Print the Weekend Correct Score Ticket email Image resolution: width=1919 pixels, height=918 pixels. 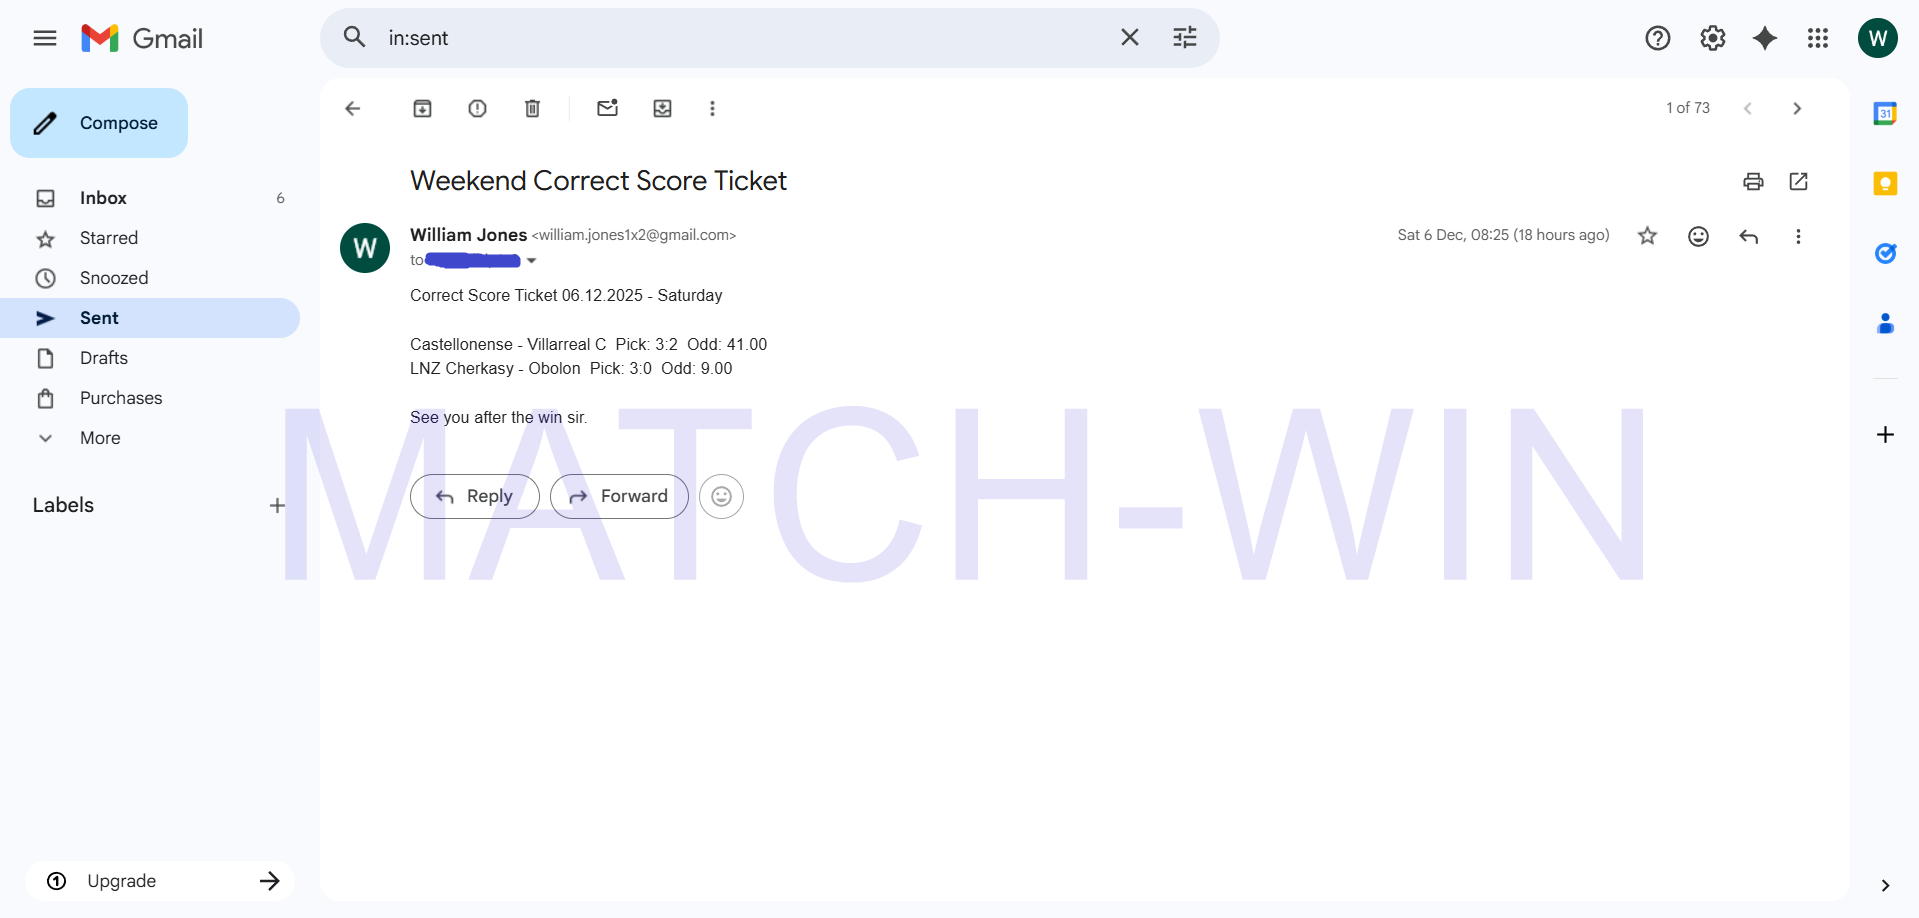[x=1752, y=181]
